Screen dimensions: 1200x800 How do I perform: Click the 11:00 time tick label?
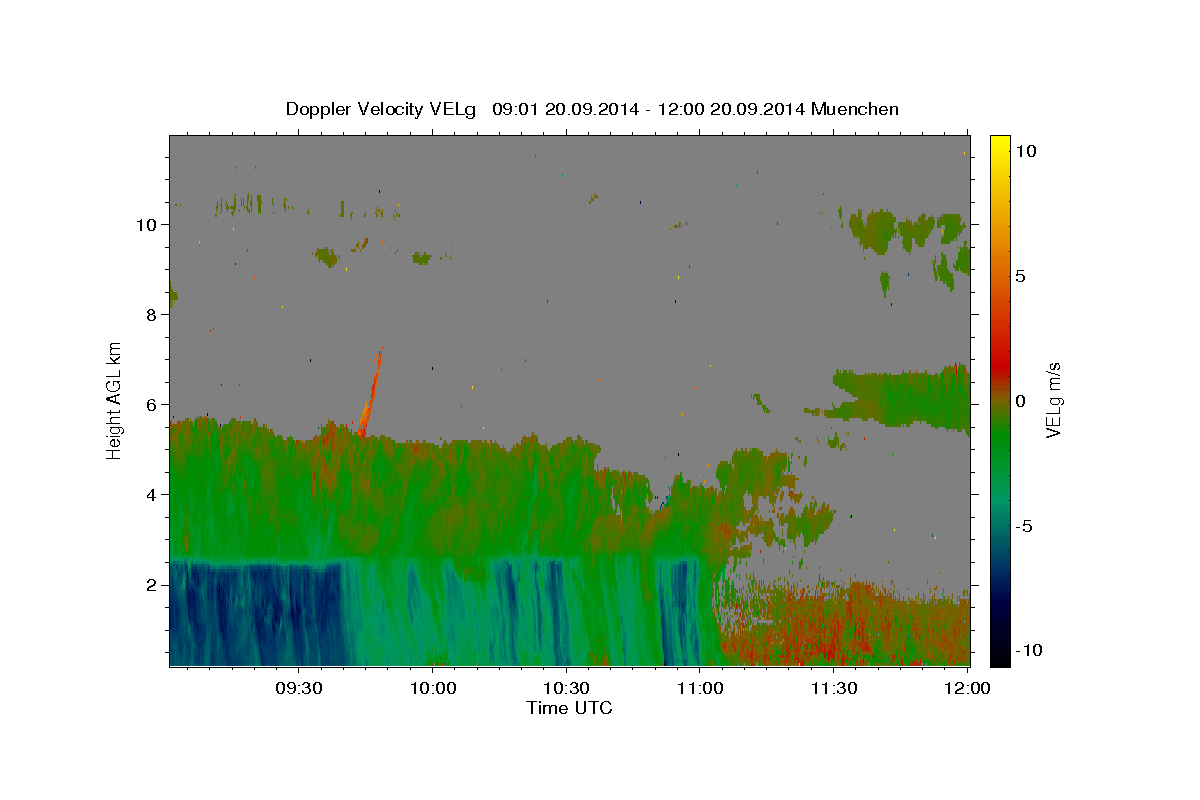tap(700, 688)
